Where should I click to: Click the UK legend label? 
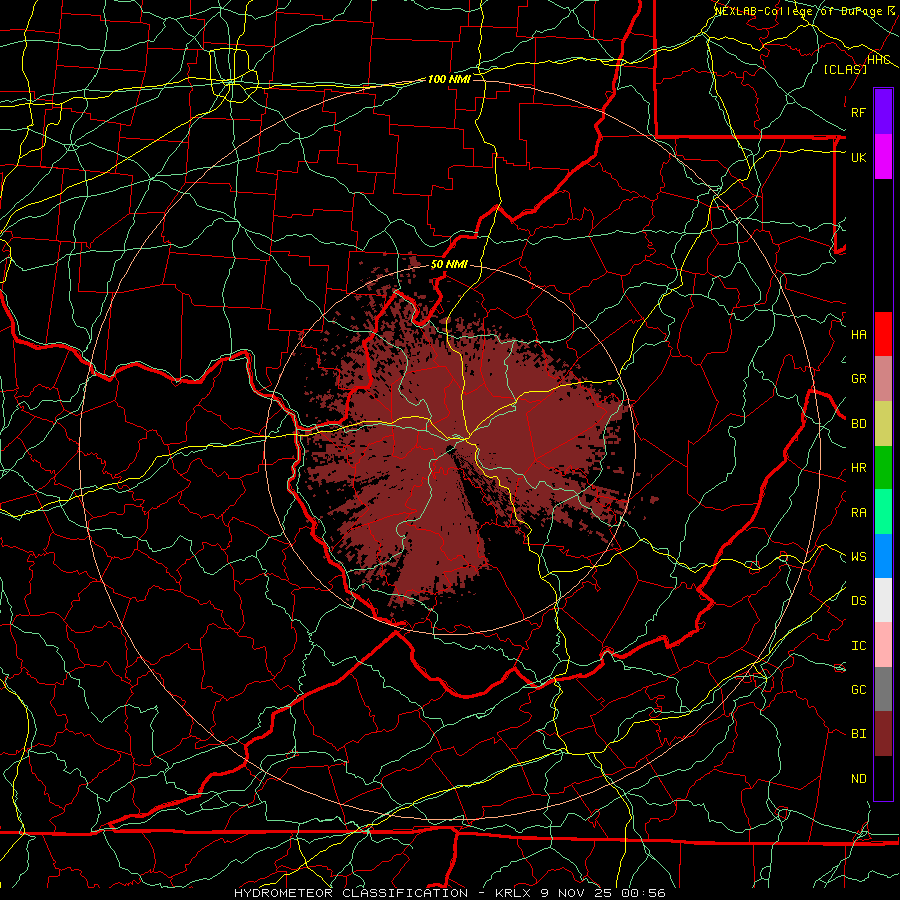point(858,157)
